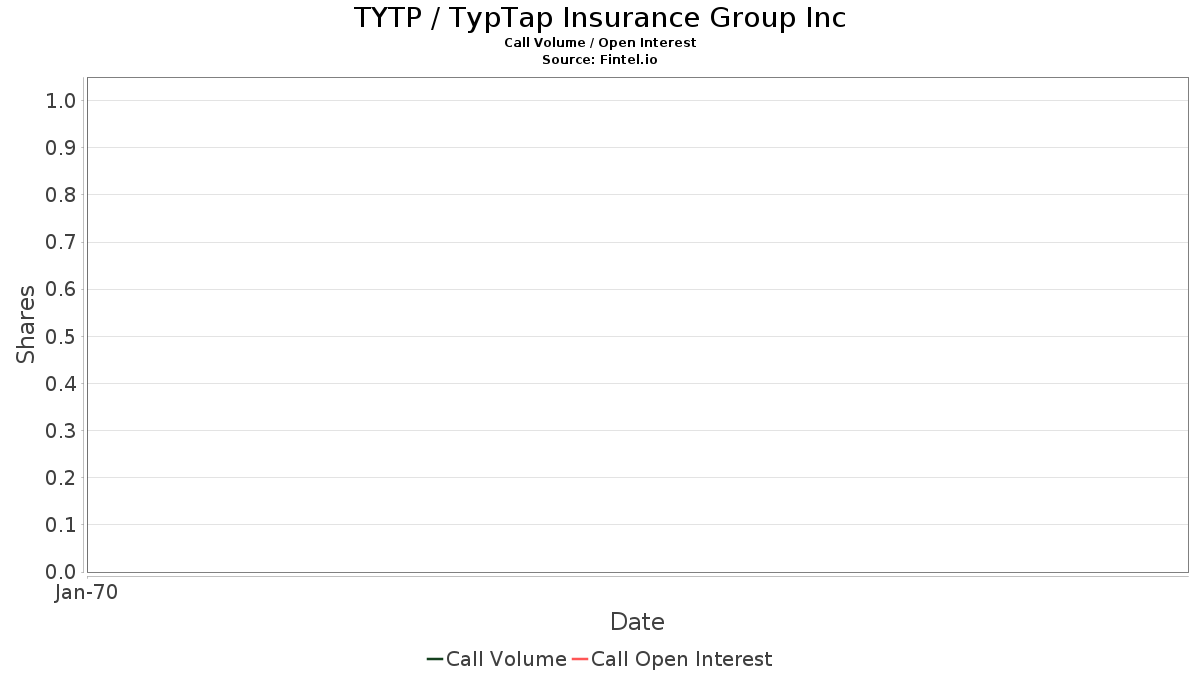Click the 0.8 y-axis tick label
The width and height of the screenshot is (1200, 675).
61,195
